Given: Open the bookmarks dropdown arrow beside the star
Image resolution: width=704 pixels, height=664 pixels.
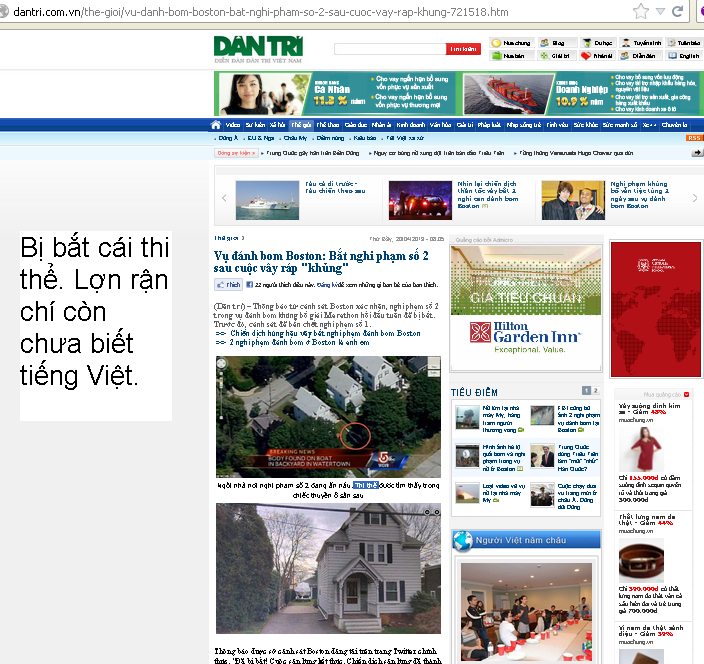Looking at the screenshot, I should [x=660, y=12].
